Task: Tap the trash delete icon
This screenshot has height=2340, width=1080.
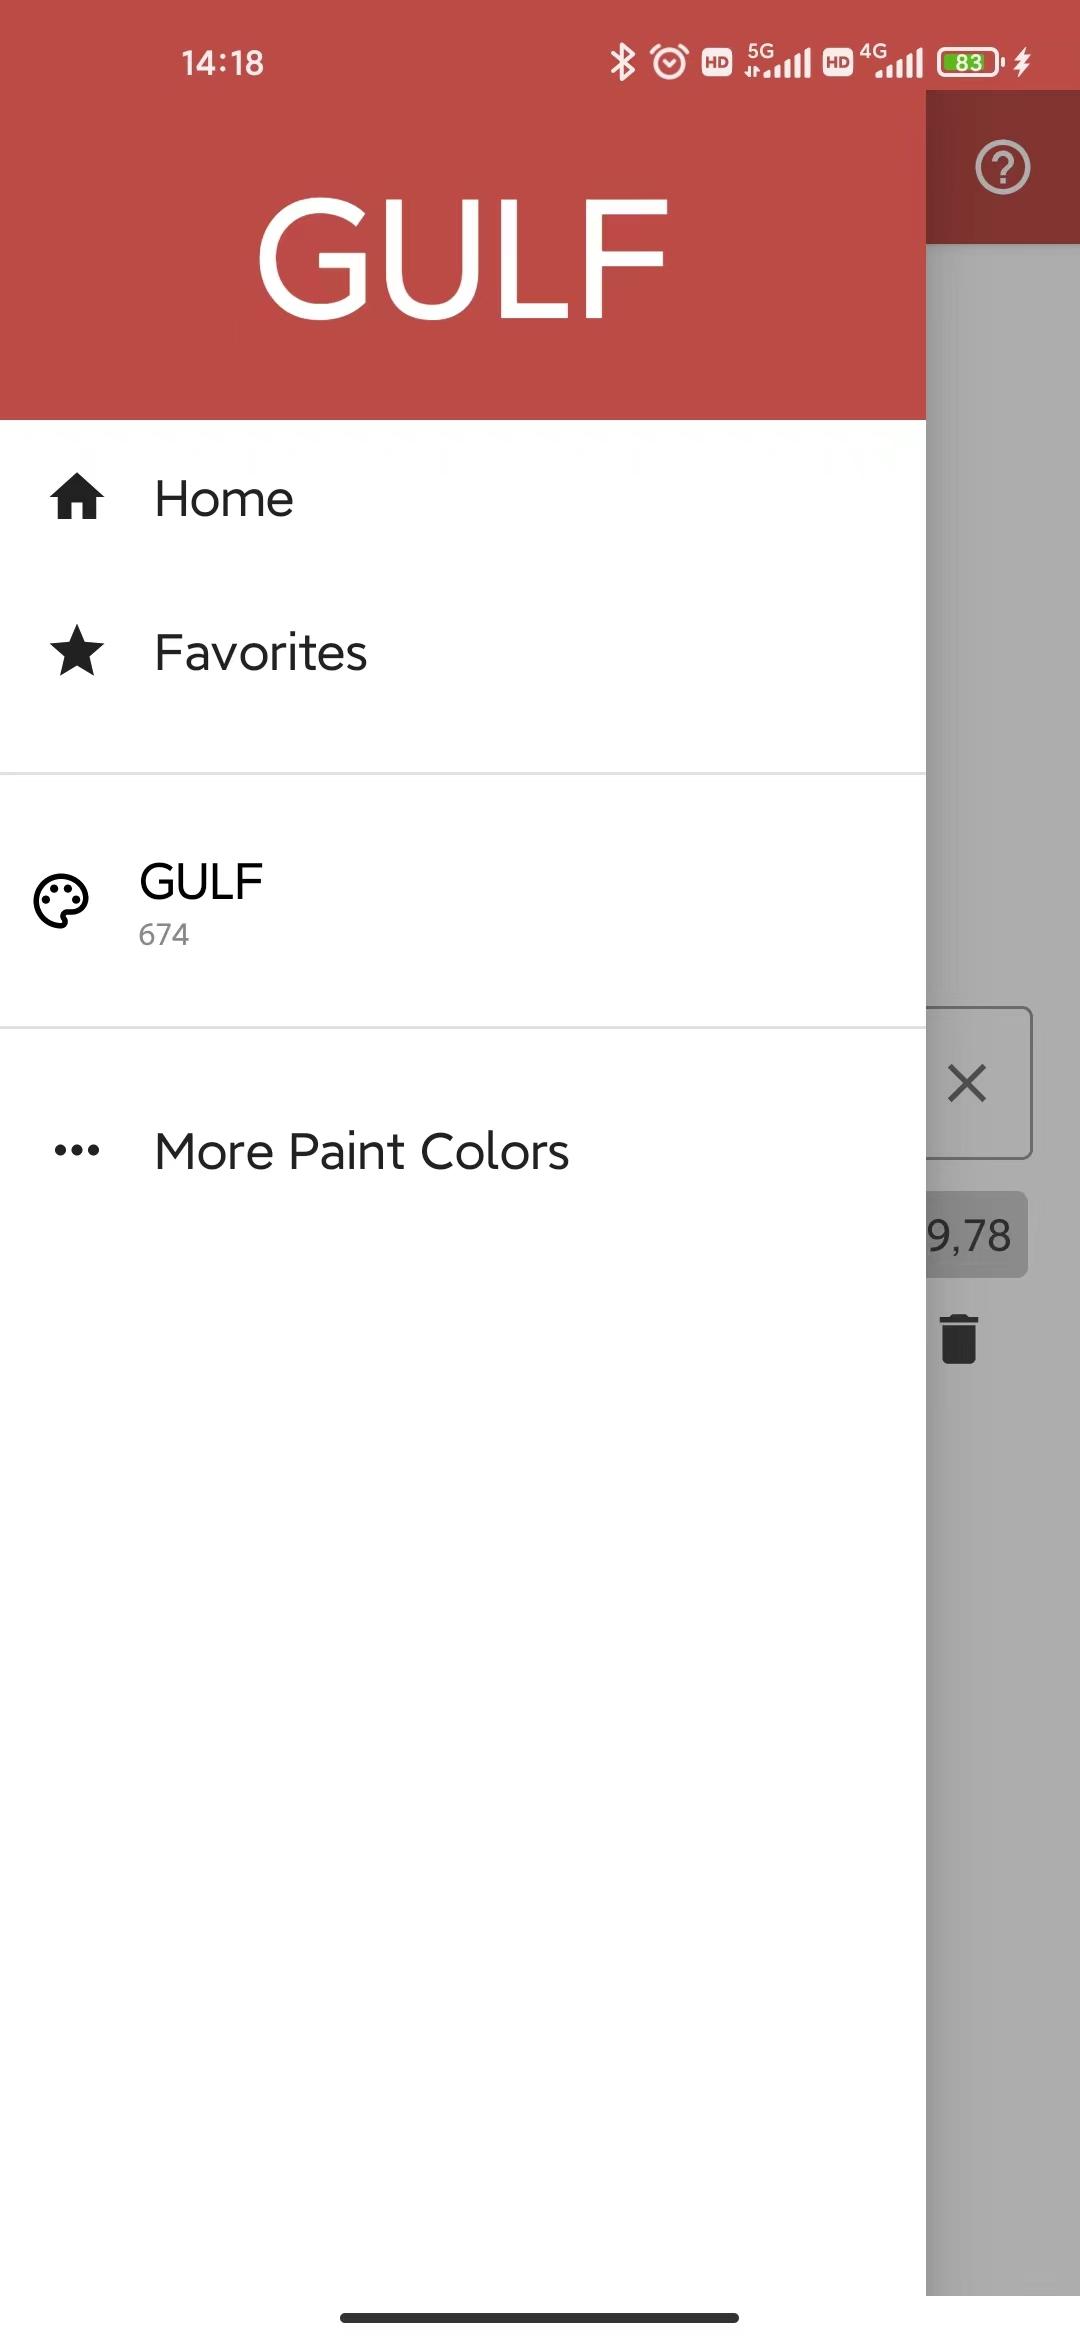Action: (959, 1339)
